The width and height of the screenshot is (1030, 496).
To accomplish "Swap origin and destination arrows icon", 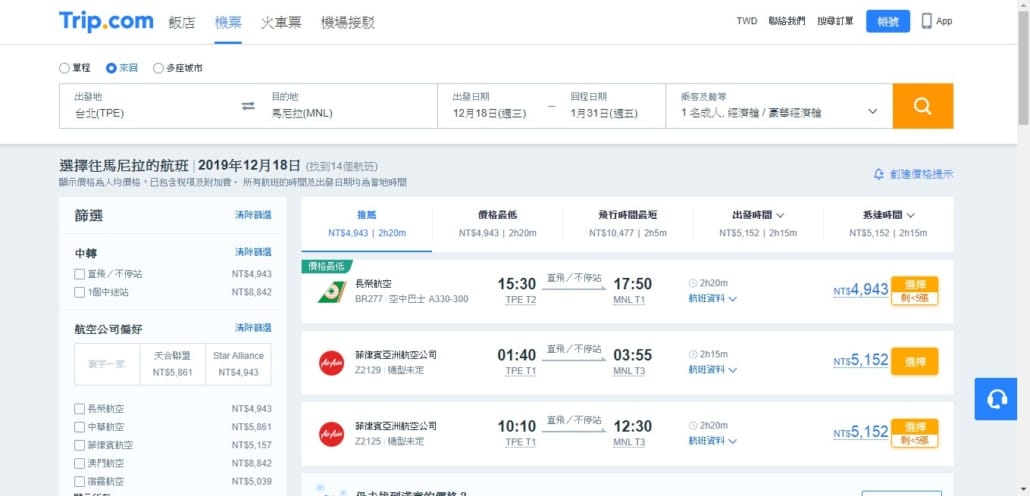I will click(x=248, y=106).
